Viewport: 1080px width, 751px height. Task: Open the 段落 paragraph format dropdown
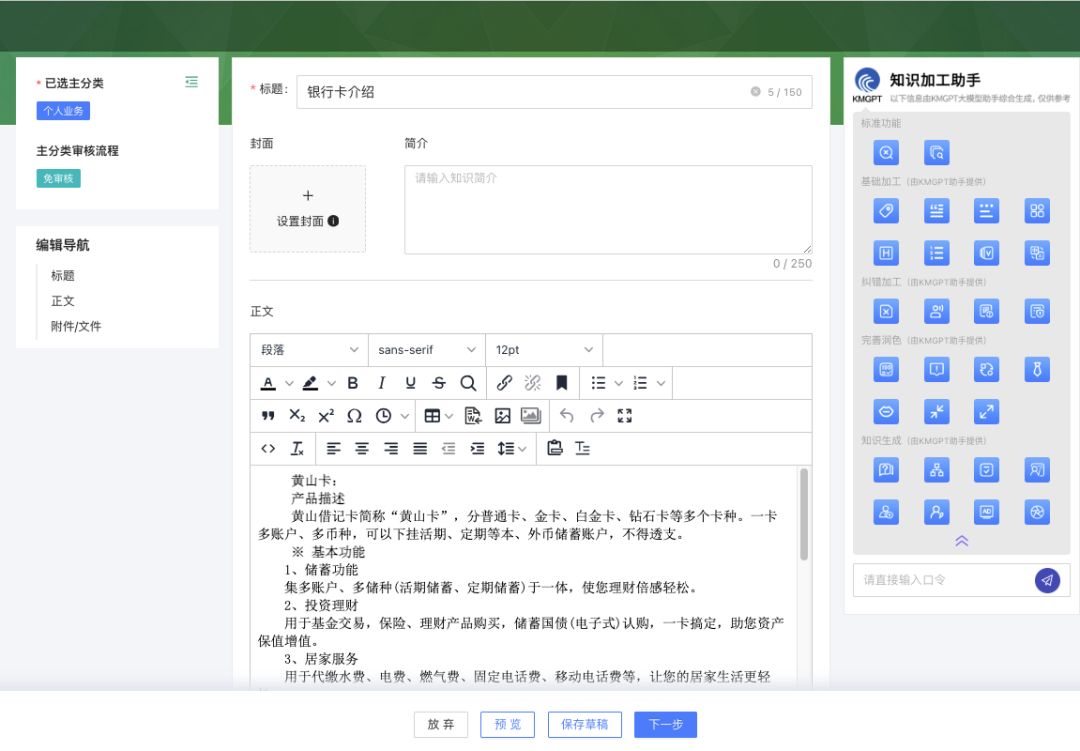(x=309, y=350)
